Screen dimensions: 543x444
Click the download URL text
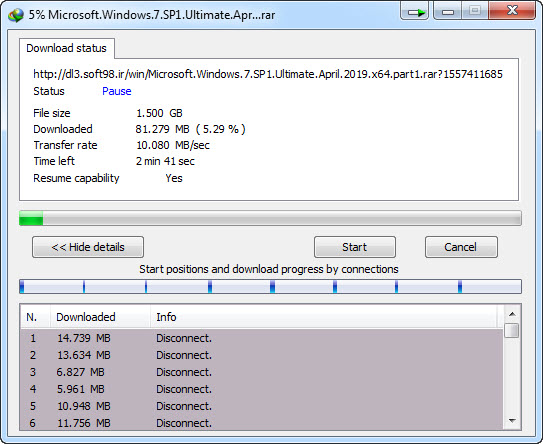pyautogui.click(x=268, y=74)
